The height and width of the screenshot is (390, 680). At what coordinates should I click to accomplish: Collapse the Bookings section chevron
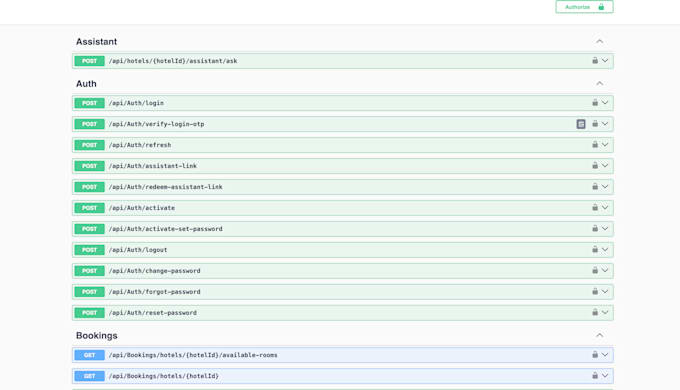pos(599,335)
